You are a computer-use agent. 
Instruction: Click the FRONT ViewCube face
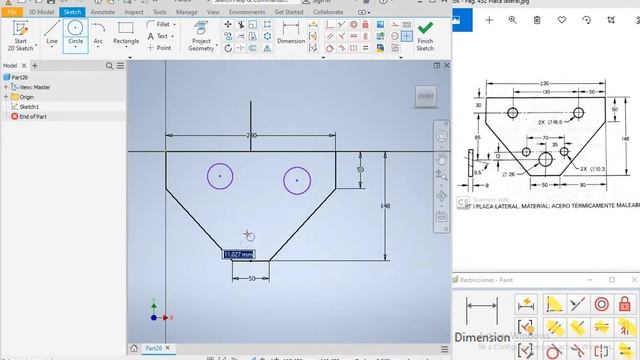pos(426,96)
